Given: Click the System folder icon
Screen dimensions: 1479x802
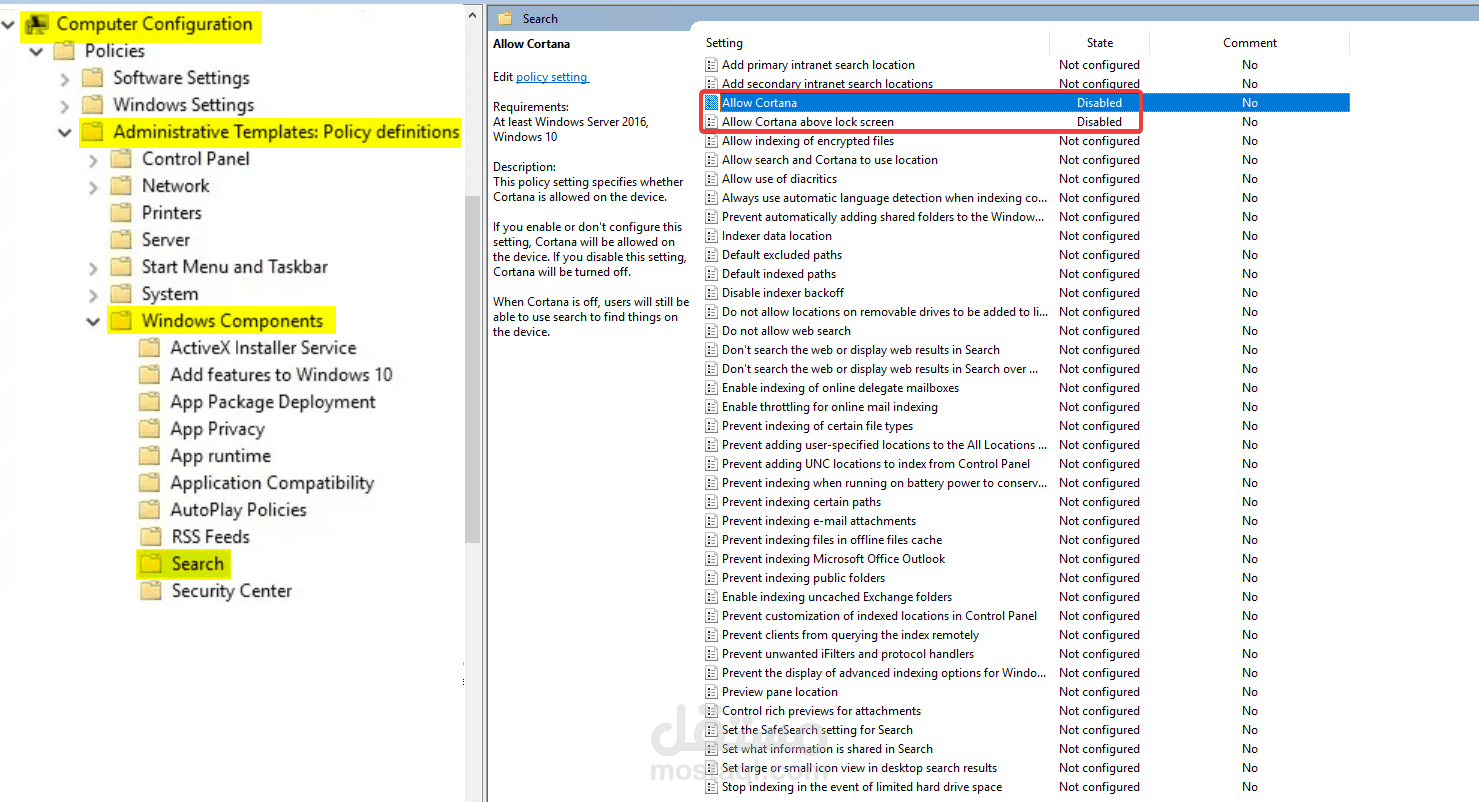Looking at the screenshot, I should point(121,294).
